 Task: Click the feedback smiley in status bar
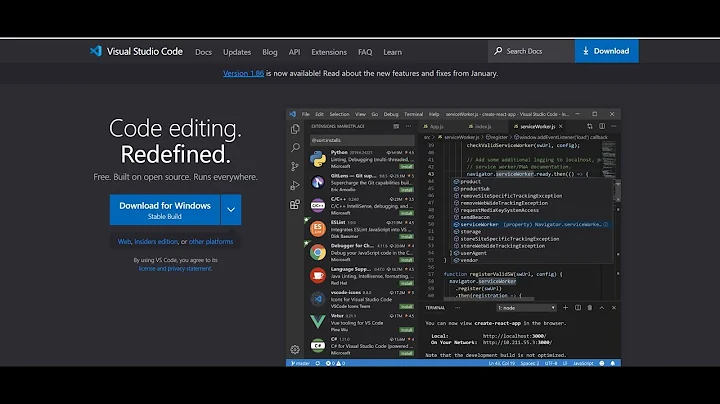click(602, 363)
